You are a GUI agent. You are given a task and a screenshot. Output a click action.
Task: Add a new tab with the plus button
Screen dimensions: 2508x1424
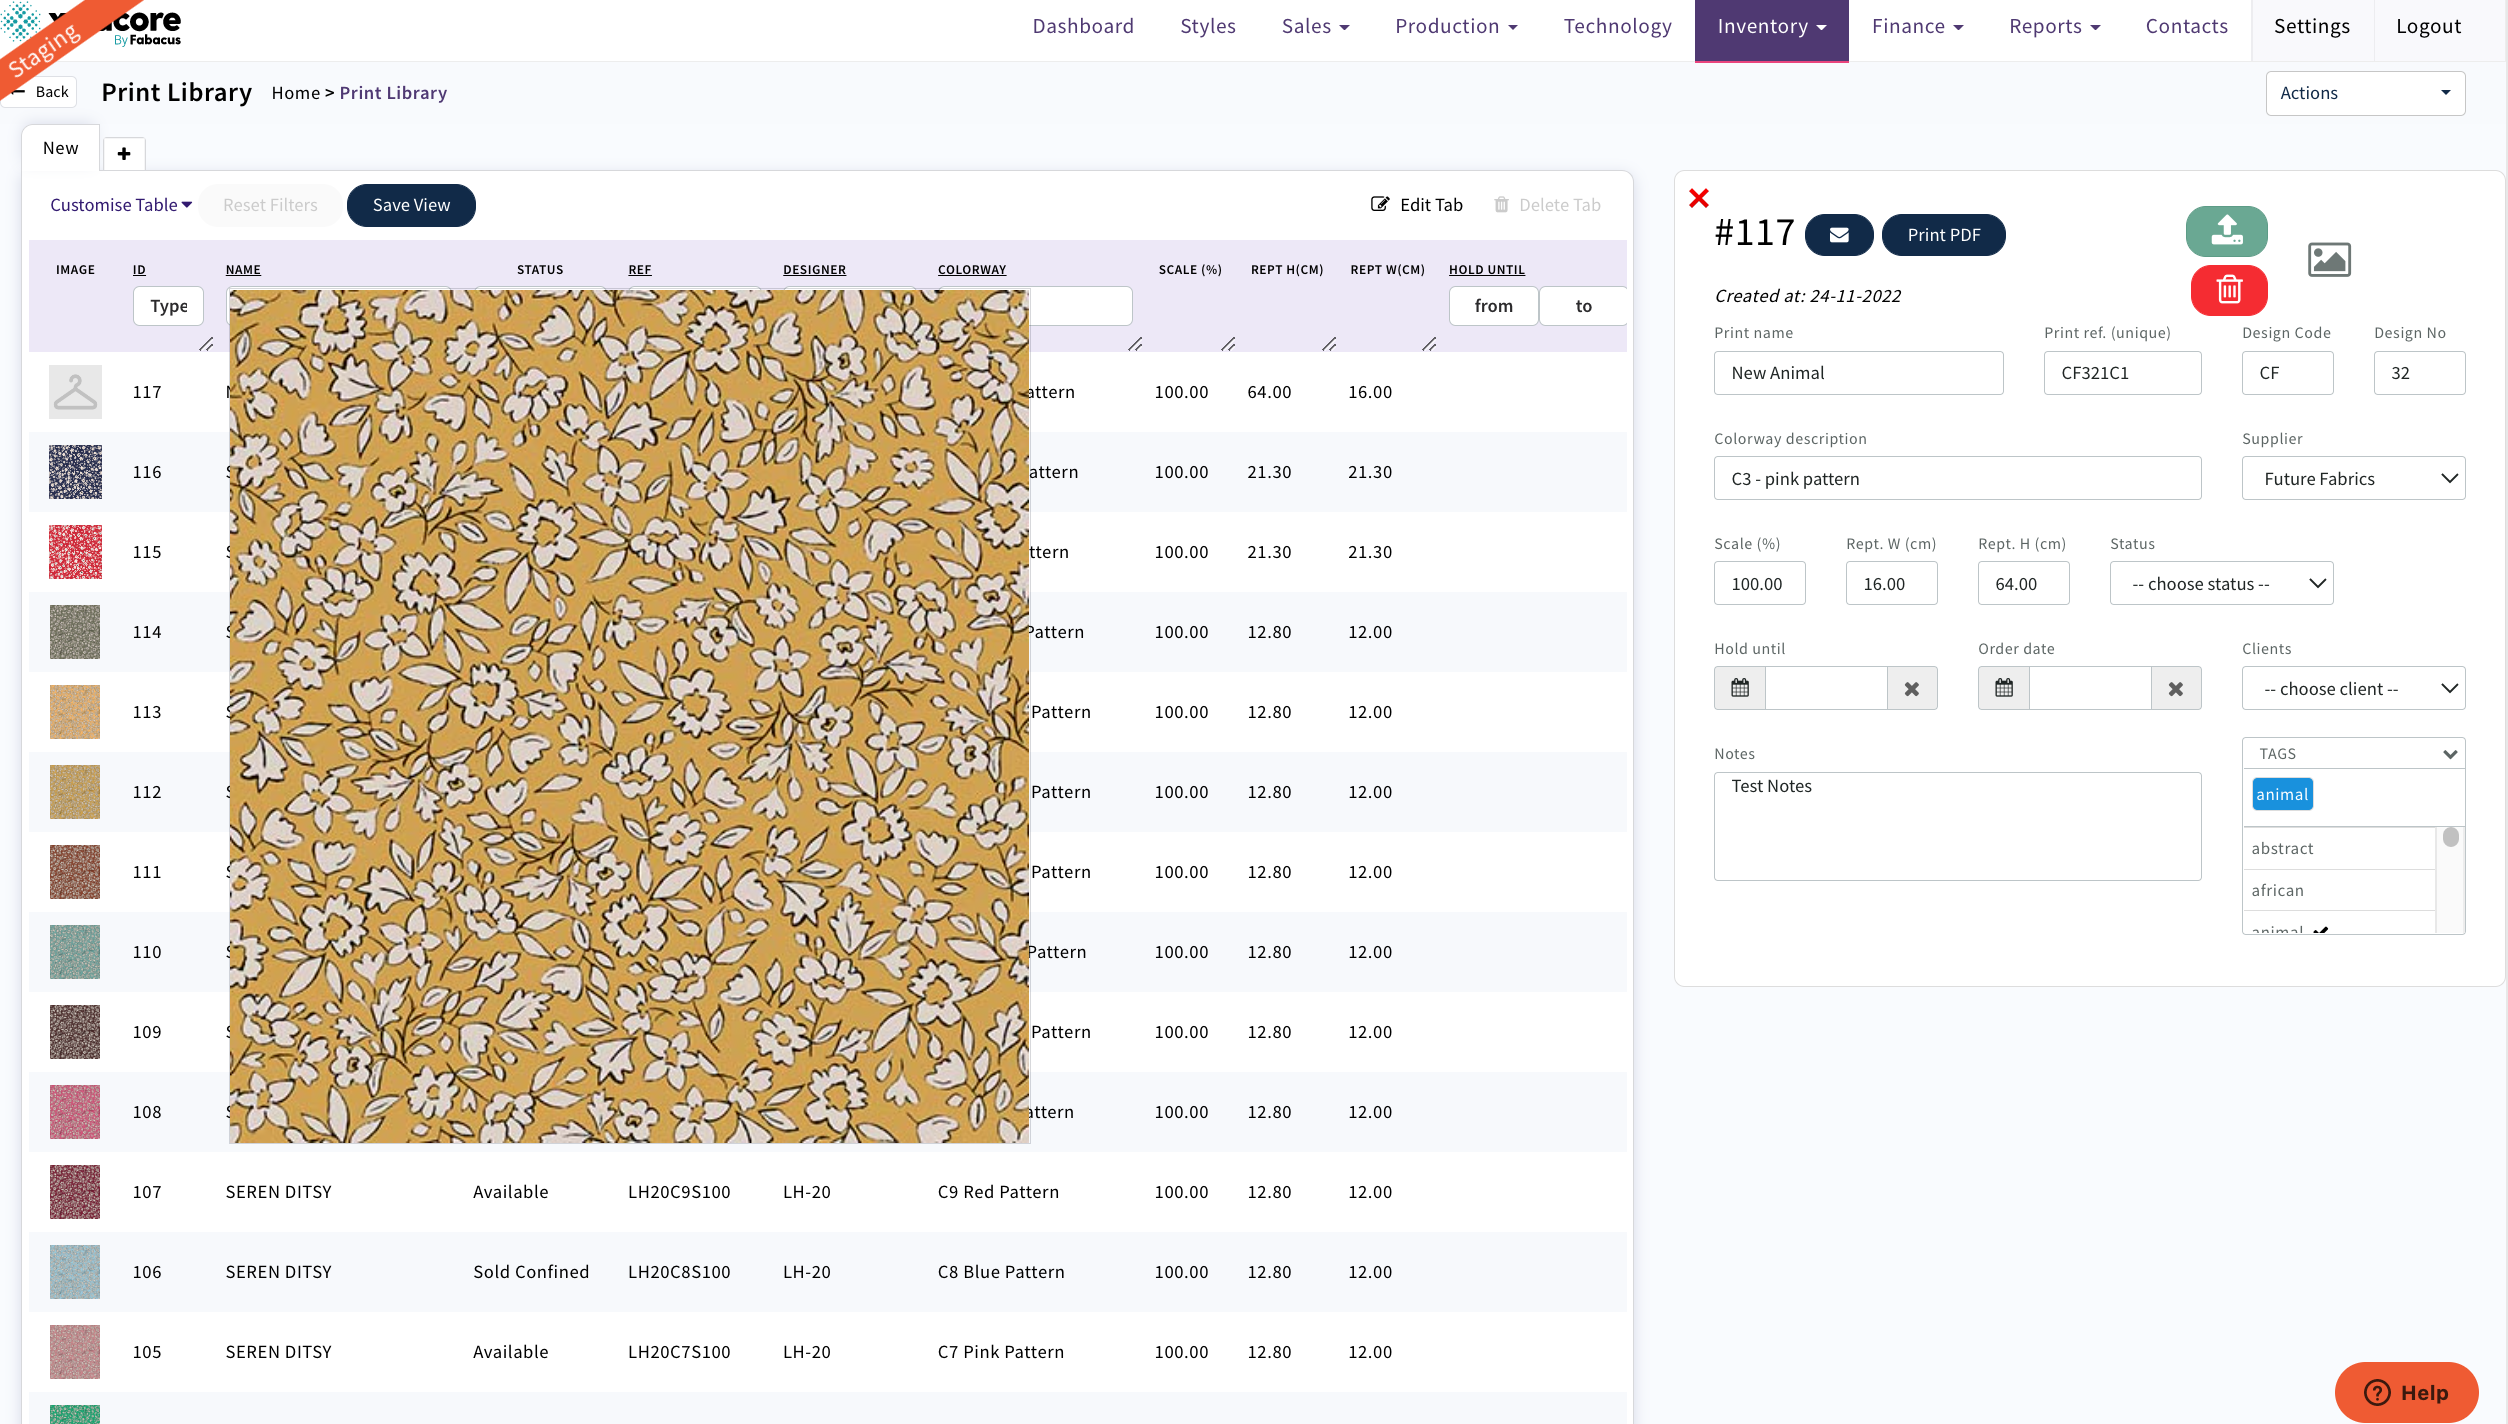click(x=124, y=153)
